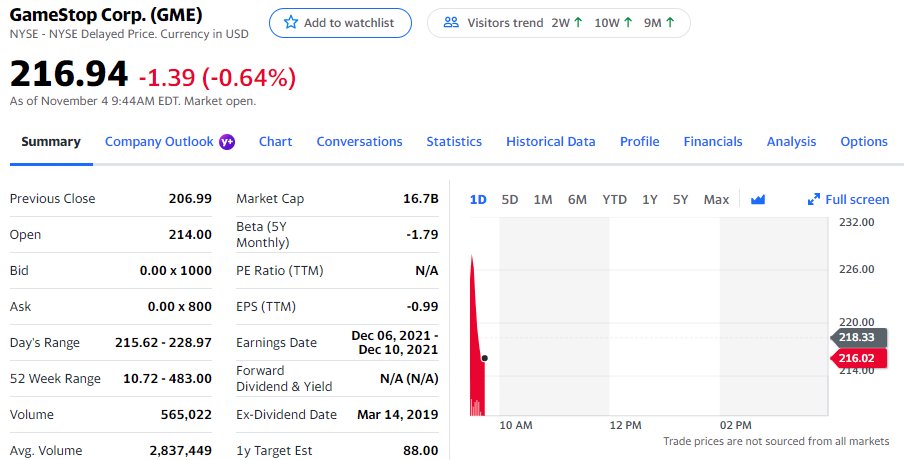Image resolution: width=904 pixels, height=460 pixels.
Task: Click the Volume value 565,022
Action: click(186, 414)
